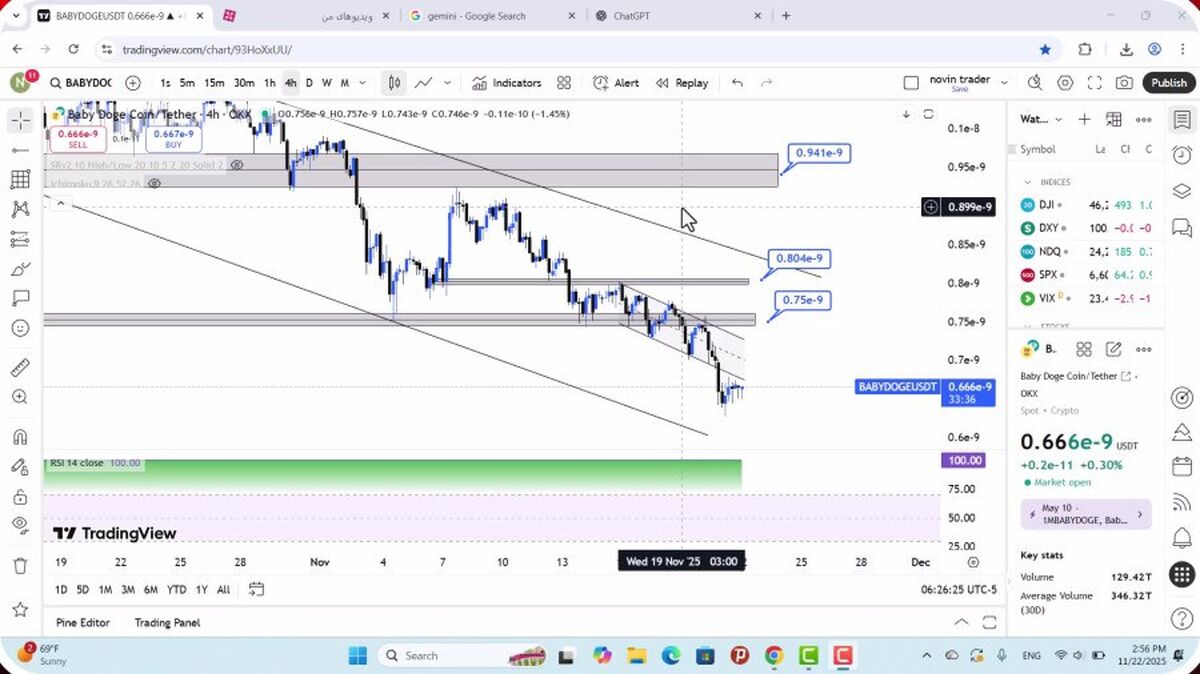Select the text annotation tool
The height and width of the screenshot is (674, 1200).
[x=20, y=298]
